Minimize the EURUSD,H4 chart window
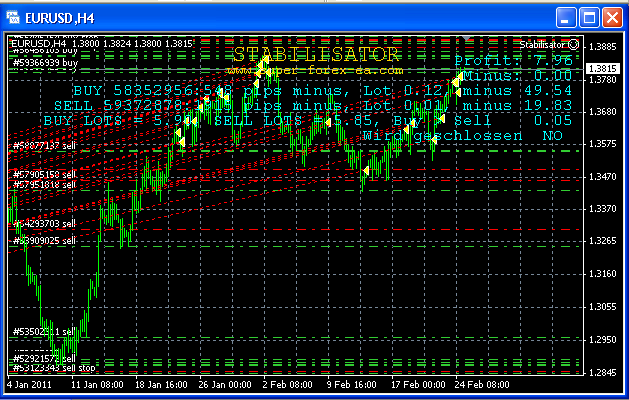Image resolution: width=629 pixels, height=400 pixels. click(x=567, y=17)
